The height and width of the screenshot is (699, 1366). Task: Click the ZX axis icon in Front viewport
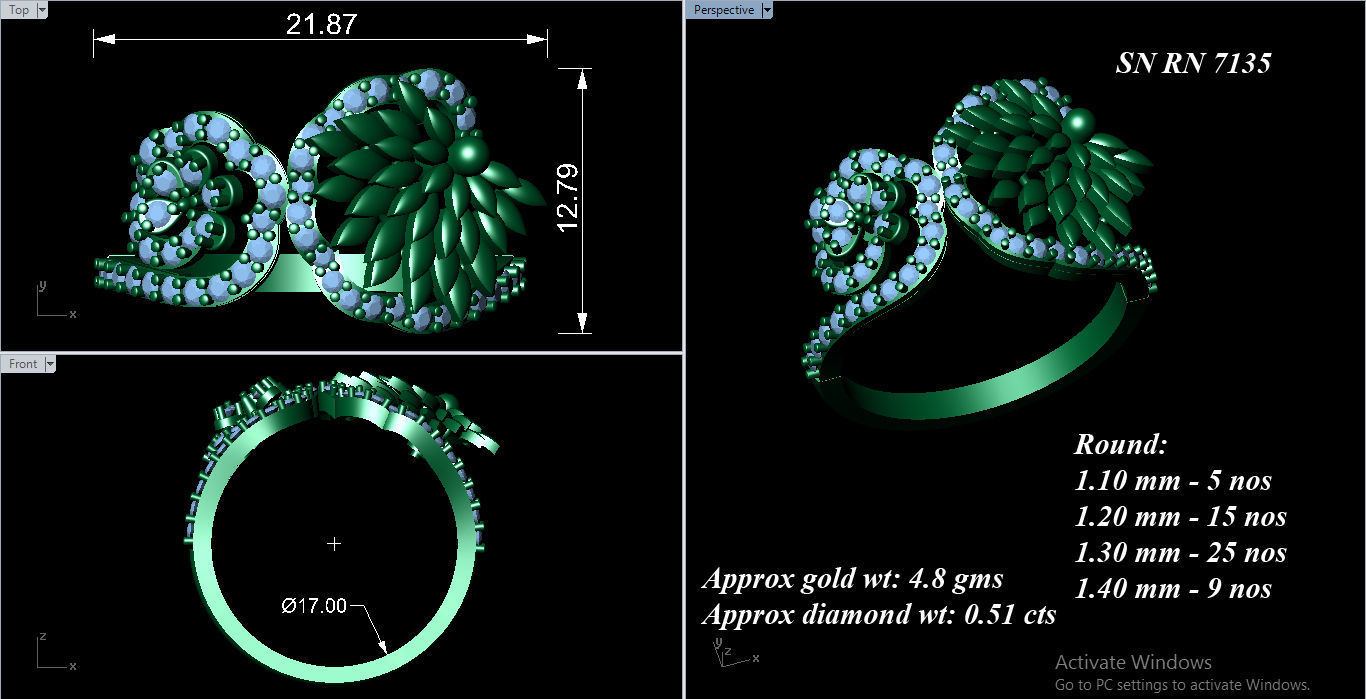point(55,652)
